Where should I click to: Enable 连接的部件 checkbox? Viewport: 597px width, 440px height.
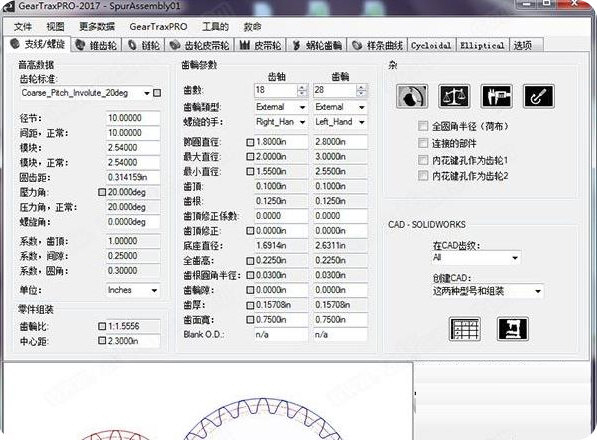coord(423,143)
